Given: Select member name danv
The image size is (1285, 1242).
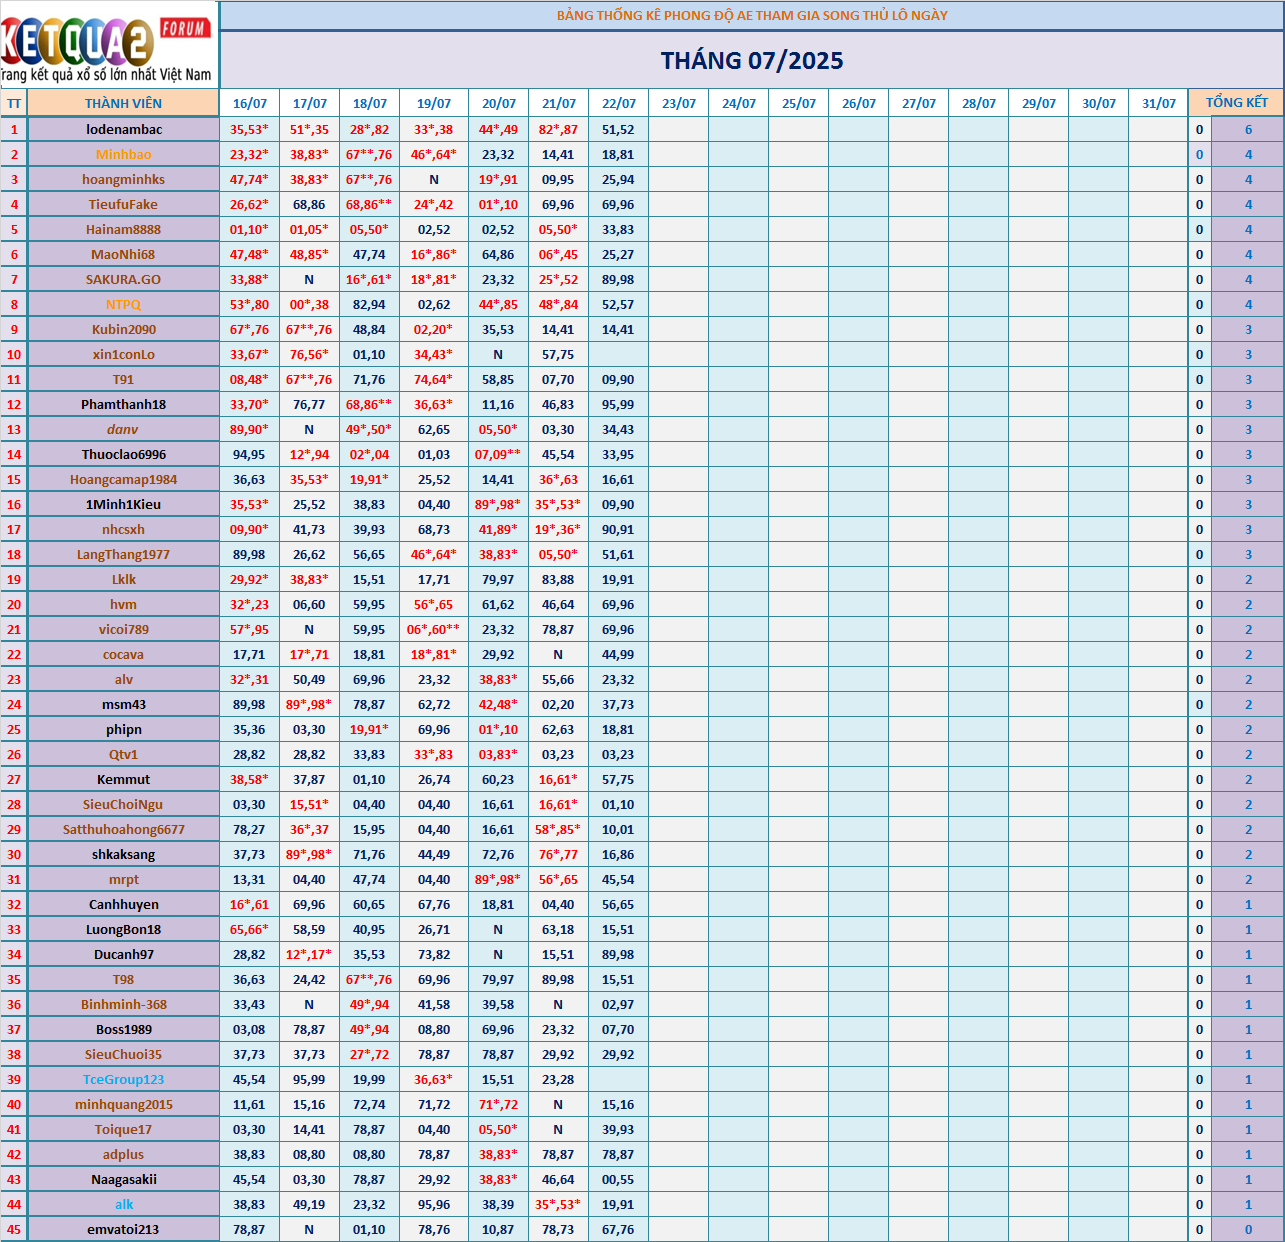Looking at the screenshot, I should (x=123, y=429).
